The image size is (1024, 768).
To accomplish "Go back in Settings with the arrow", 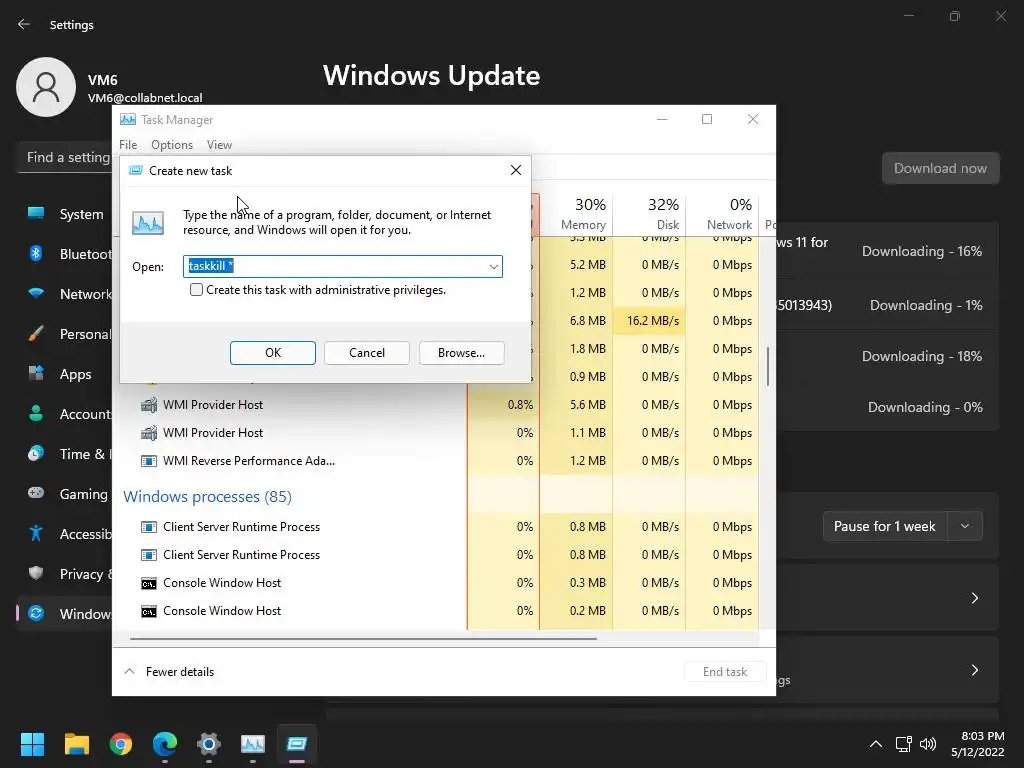I will (24, 24).
